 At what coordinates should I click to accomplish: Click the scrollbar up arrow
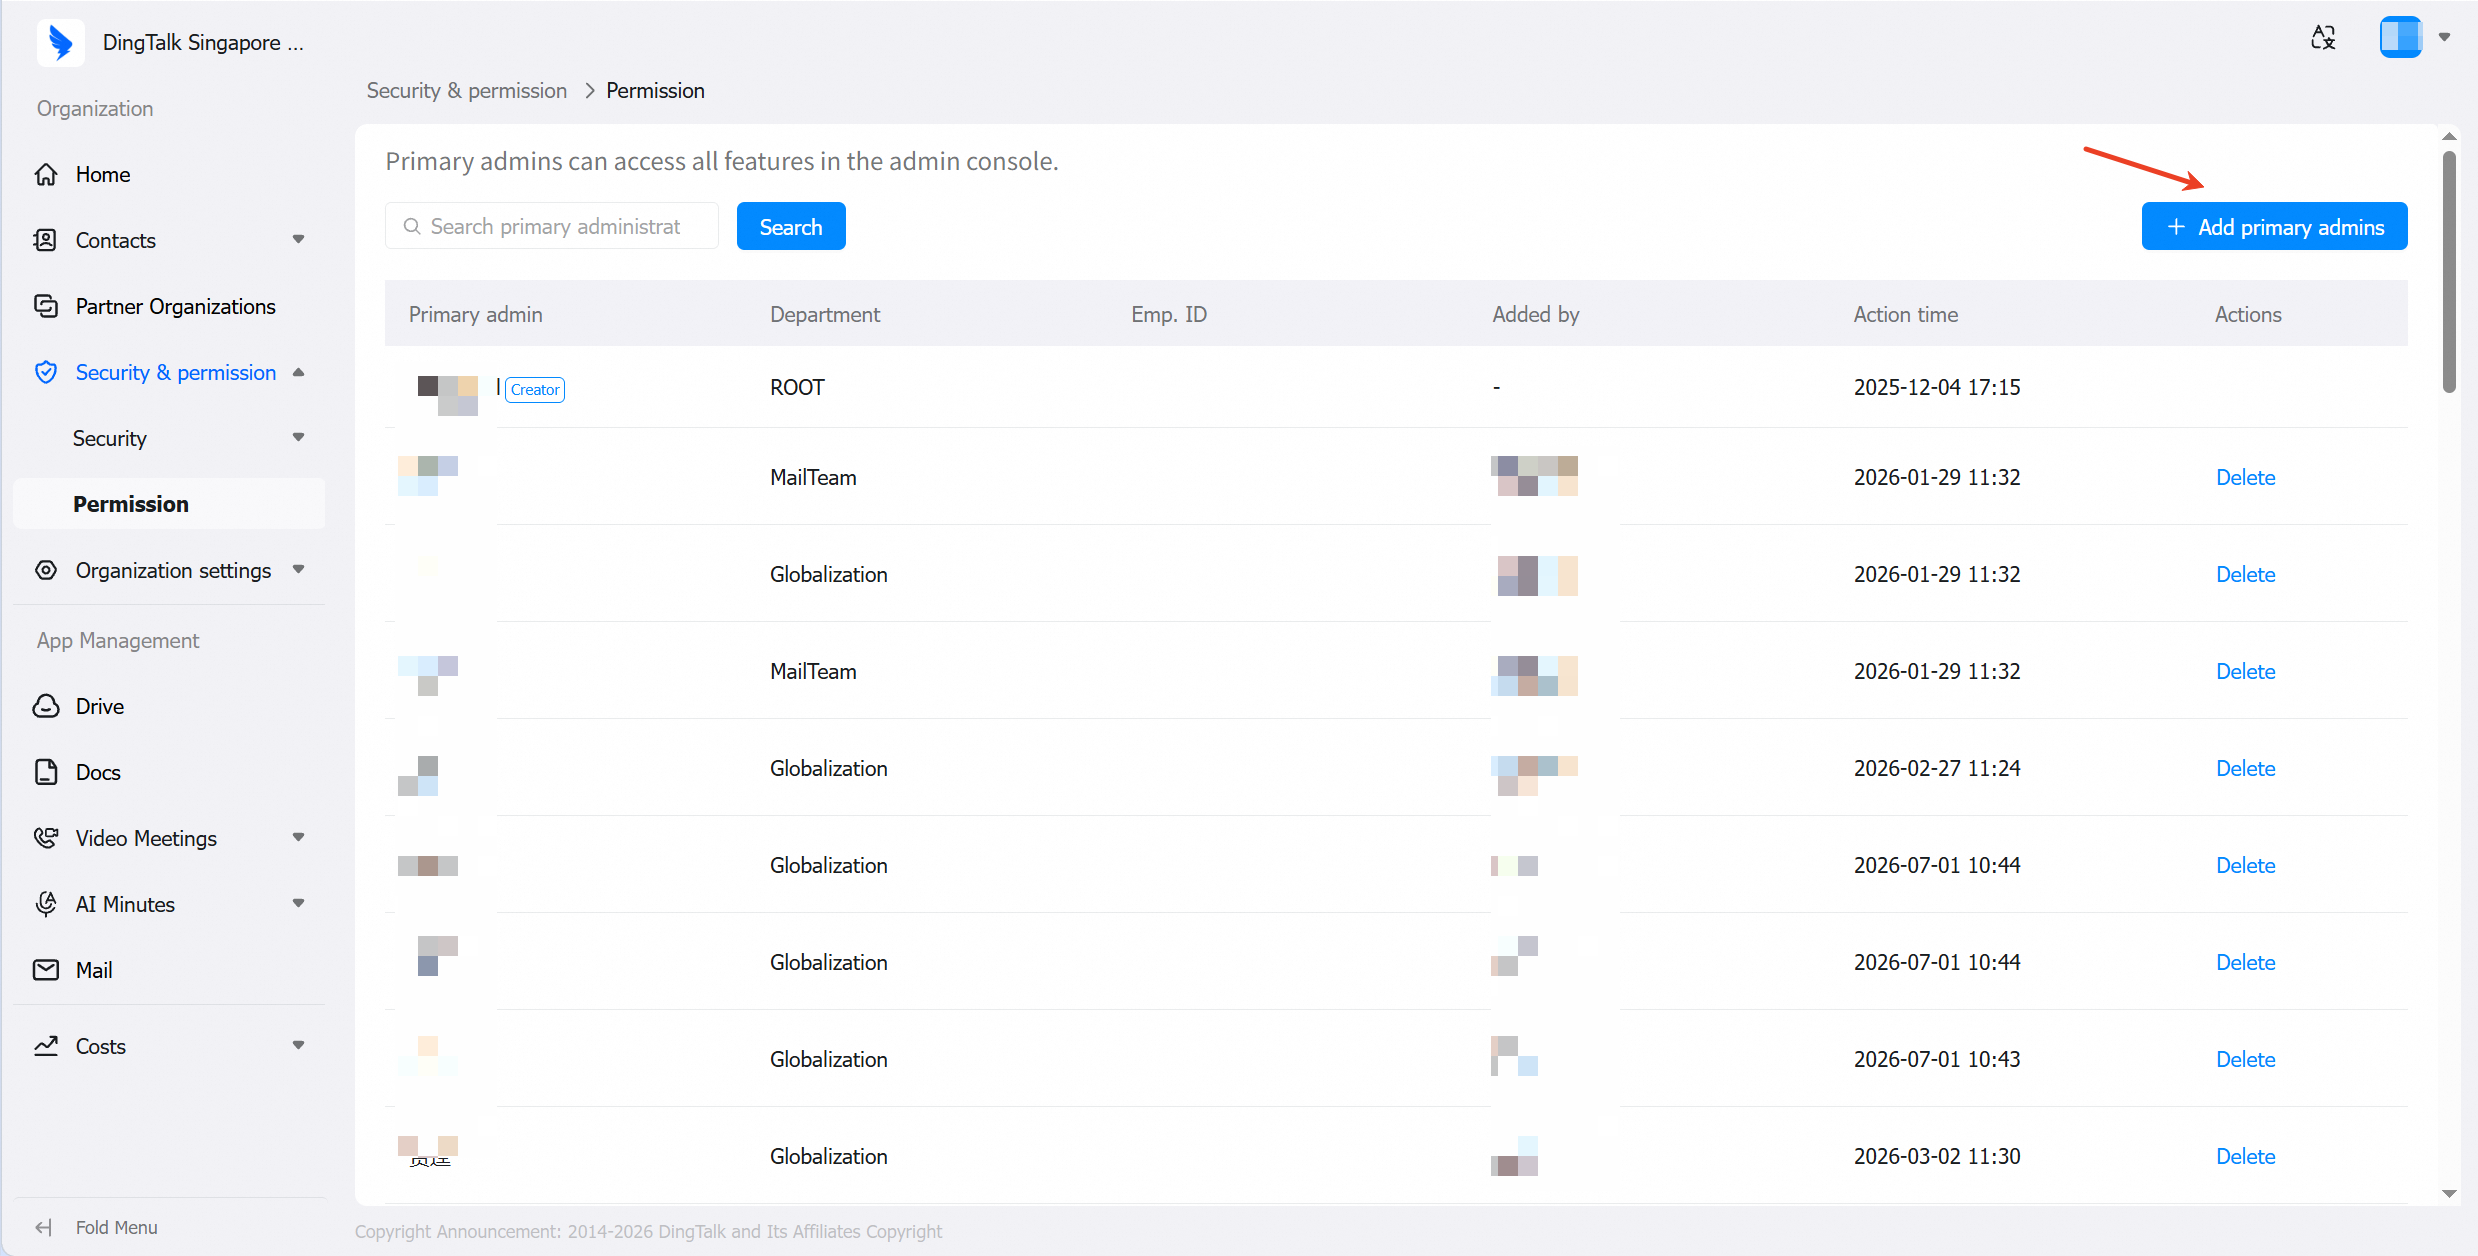click(2449, 136)
